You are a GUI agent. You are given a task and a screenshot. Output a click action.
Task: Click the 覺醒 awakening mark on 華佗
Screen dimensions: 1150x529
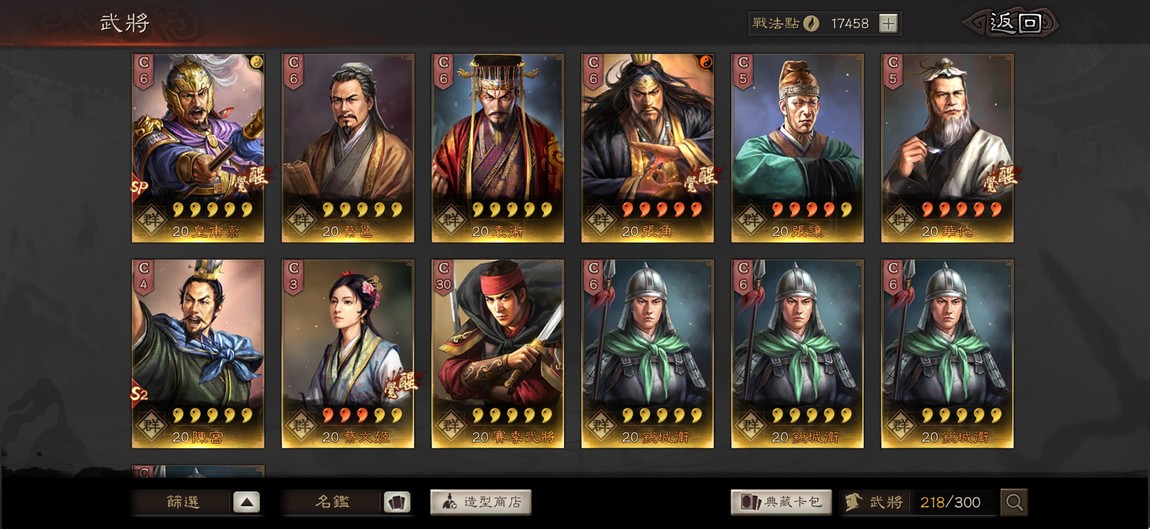(1000, 178)
